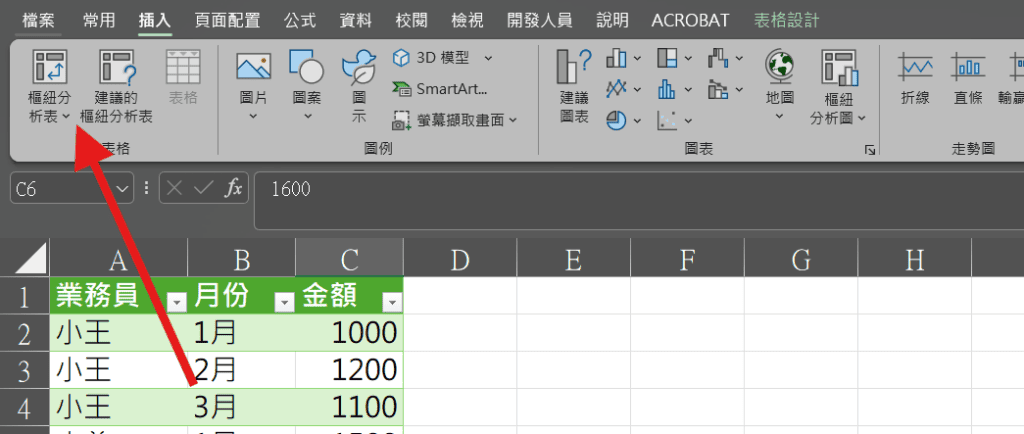Screen dimensions: 1024x434
Task: Insert a picture via 圖片 icon
Action: 253,70
